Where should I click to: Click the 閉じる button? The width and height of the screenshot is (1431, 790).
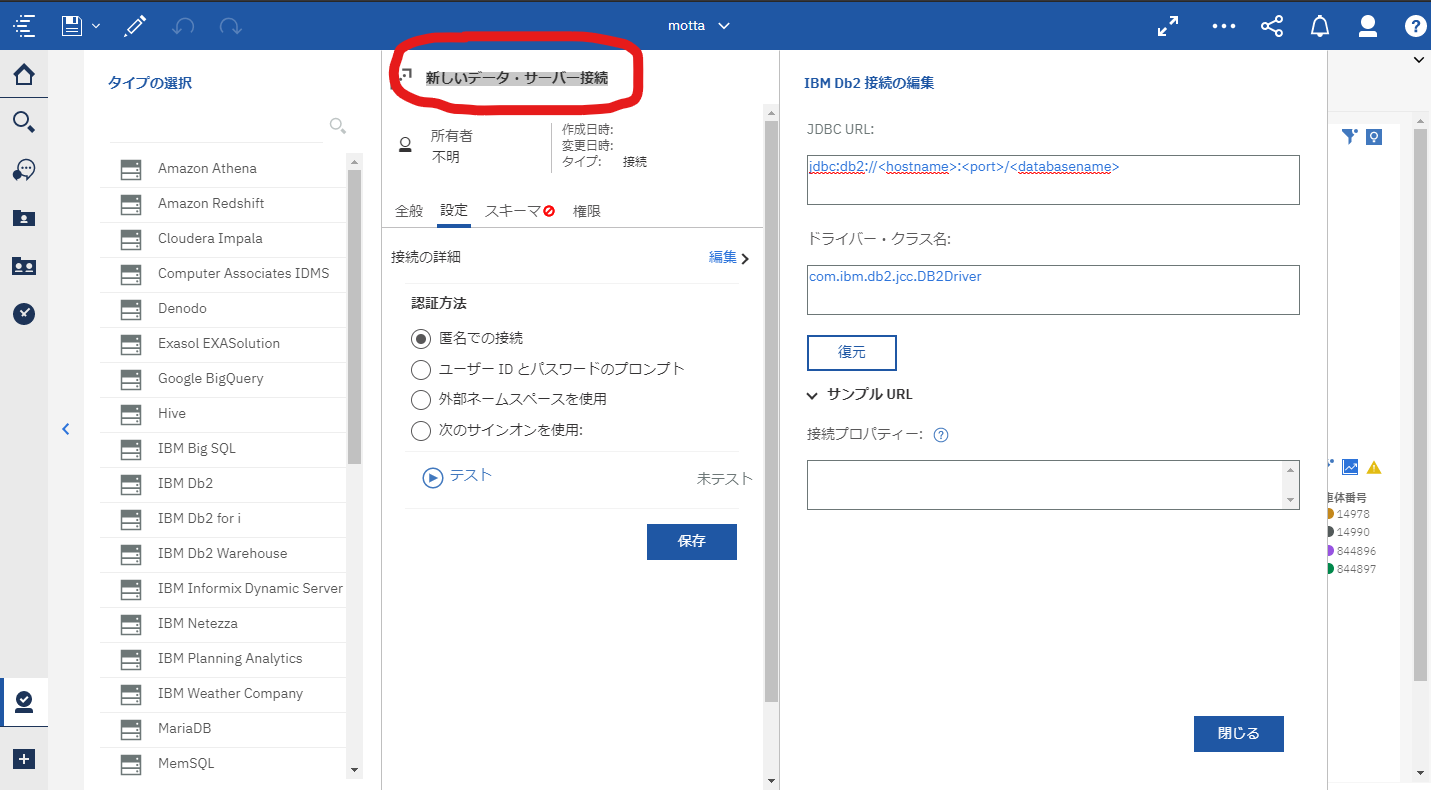(1239, 733)
